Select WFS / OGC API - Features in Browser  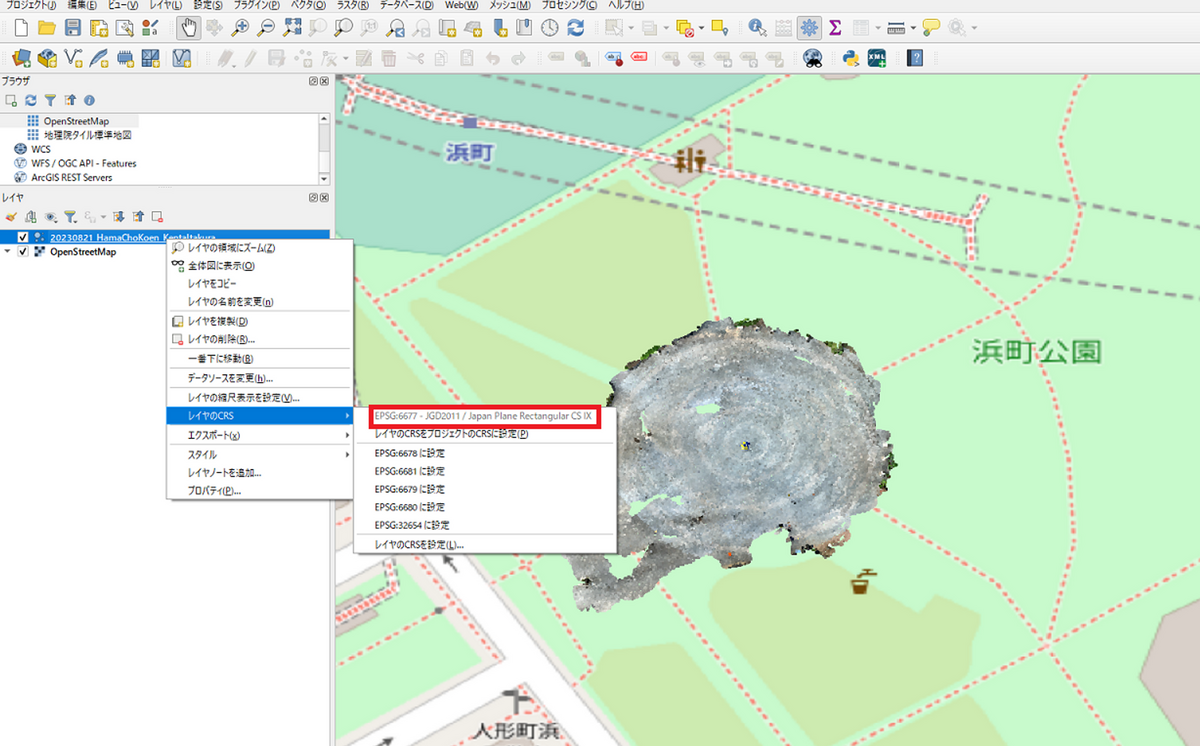[x=83, y=163]
